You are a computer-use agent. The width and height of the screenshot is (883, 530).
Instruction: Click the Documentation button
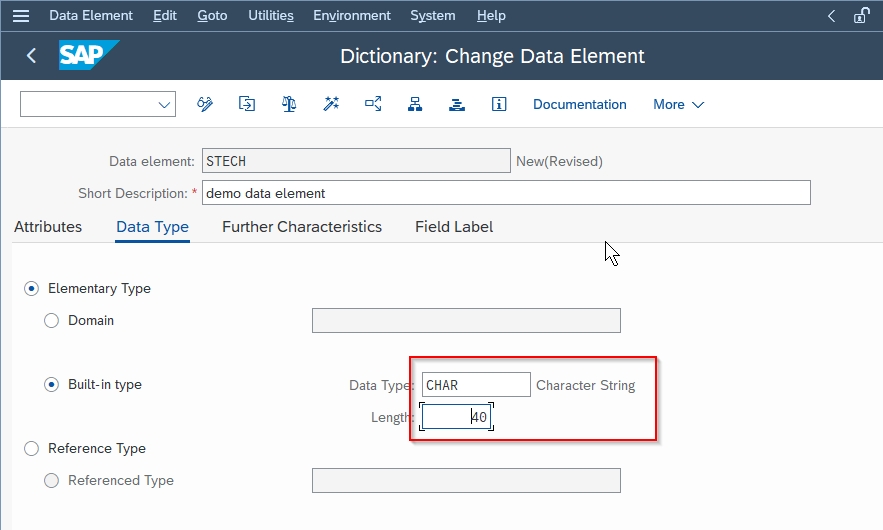pos(579,105)
